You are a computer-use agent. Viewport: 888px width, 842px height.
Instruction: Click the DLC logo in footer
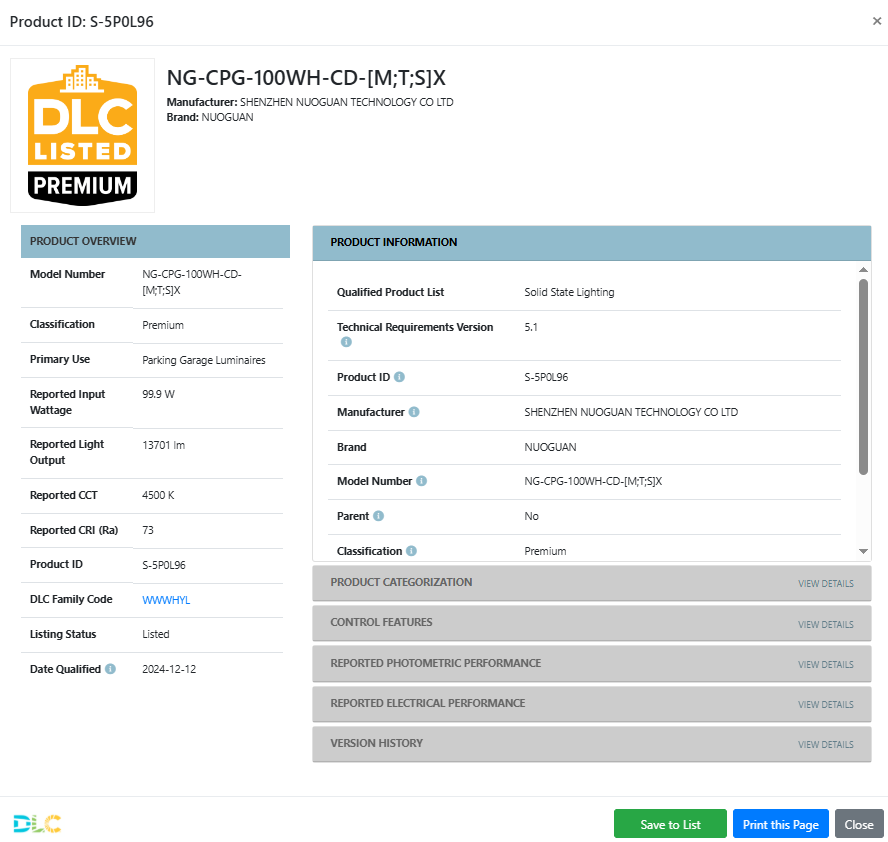(x=37, y=823)
